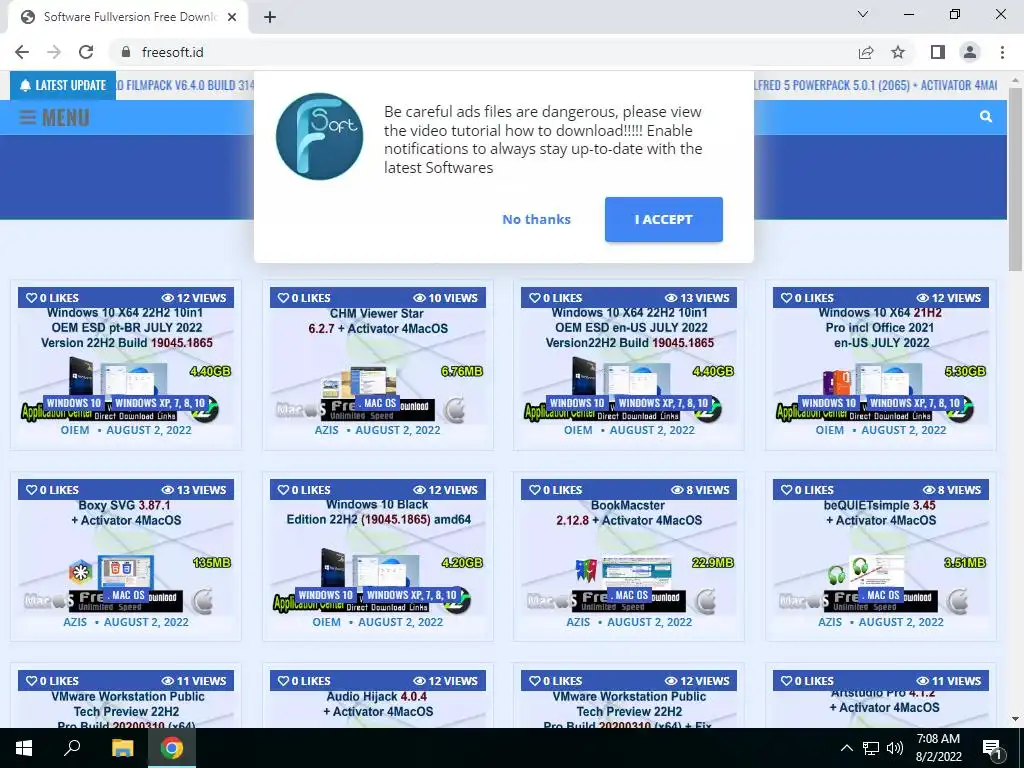The width and height of the screenshot is (1024, 768).
Task: Click the site search magnifier icon
Action: (x=986, y=117)
